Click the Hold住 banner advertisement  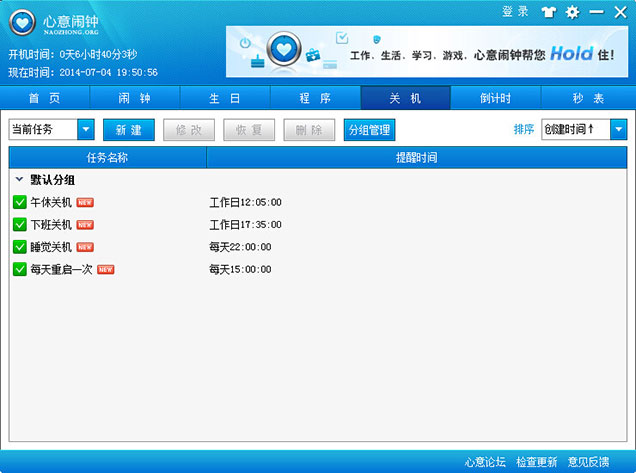pyautogui.click(x=427, y=52)
